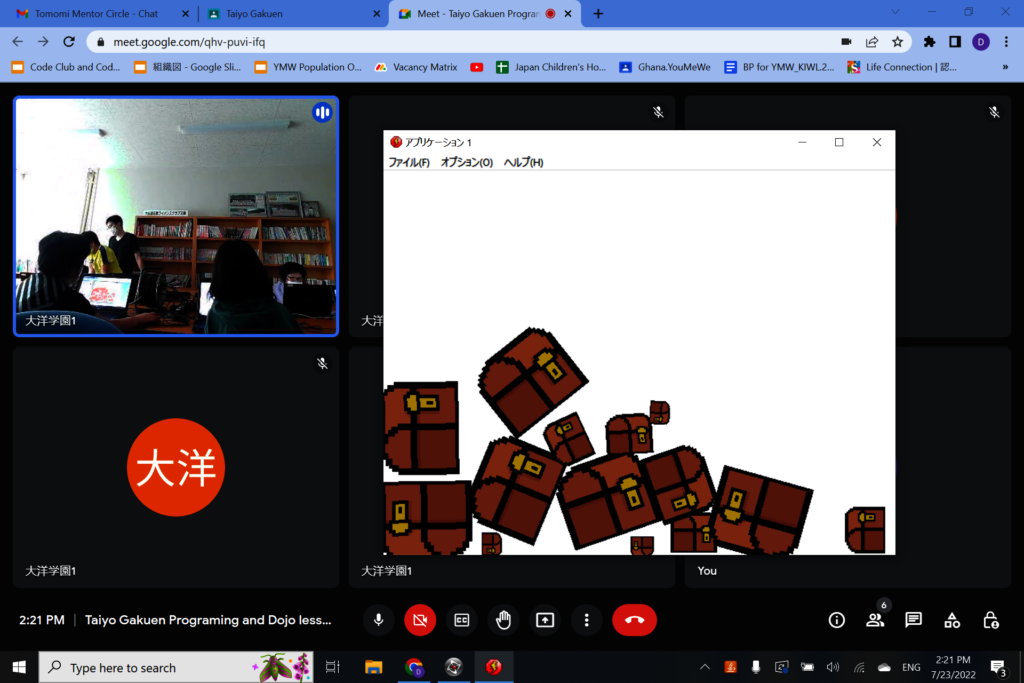The height and width of the screenshot is (683, 1024).
Task: Open the clock showing 2:21 PM 7/23/2022
Action: pos(953,667)
